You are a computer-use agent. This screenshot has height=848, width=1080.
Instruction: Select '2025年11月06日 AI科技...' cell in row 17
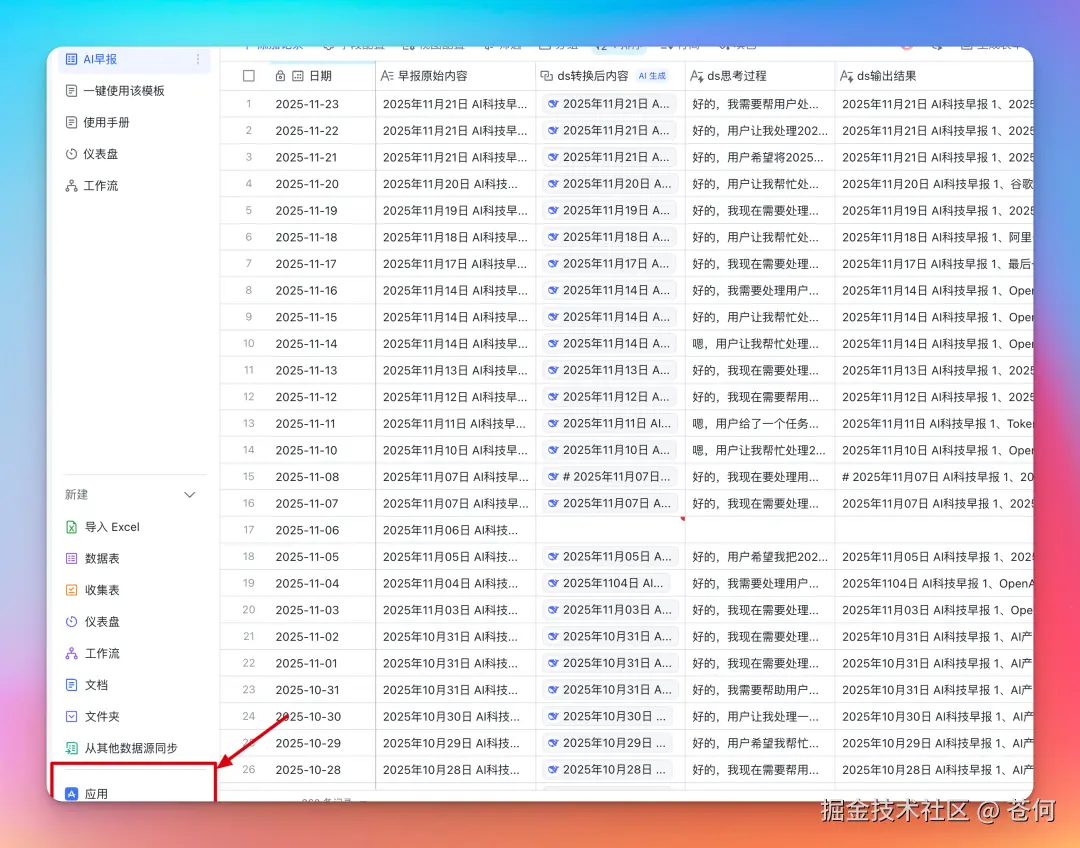tap(455, 530)
